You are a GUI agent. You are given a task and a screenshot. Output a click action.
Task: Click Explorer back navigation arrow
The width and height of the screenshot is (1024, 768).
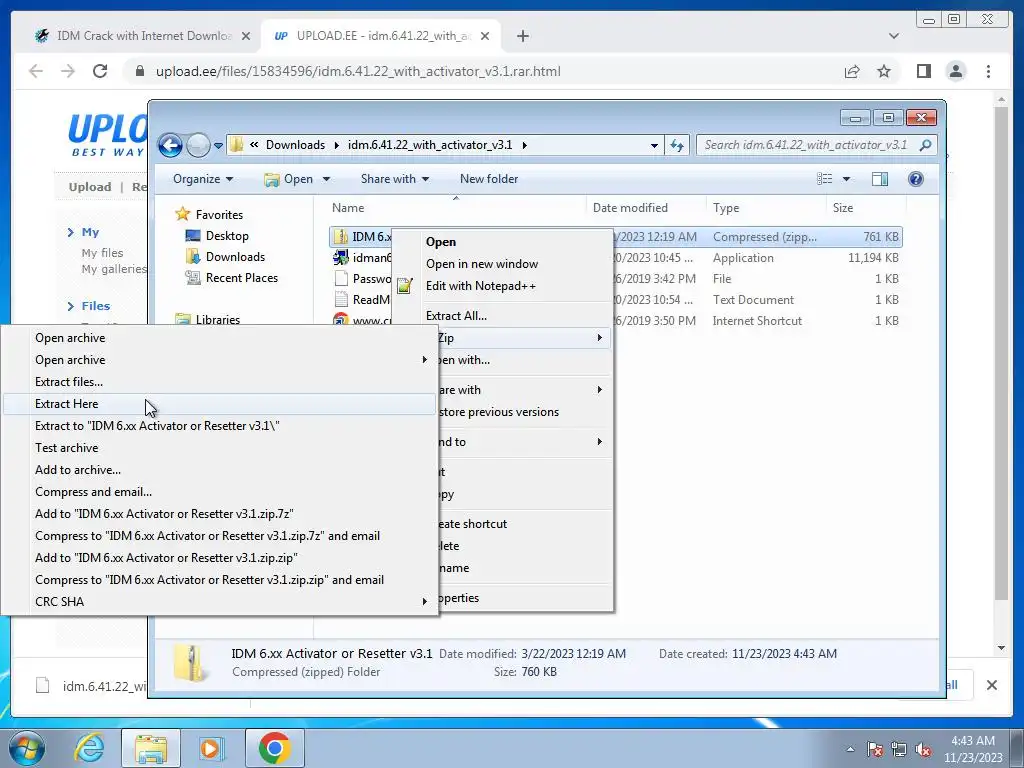pos(170,145)
